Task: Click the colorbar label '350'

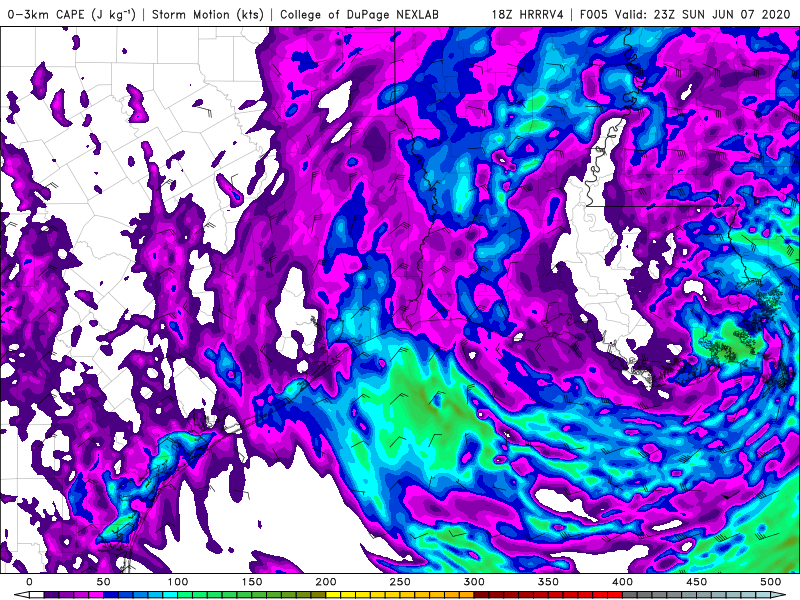Action: (x=548, y=582)
